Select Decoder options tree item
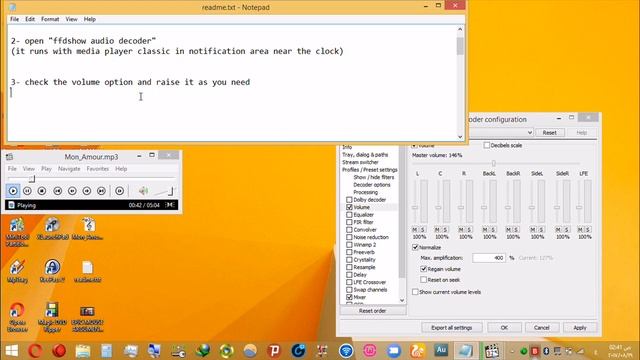This screenshot has width=640, height=360. [x=372, y=185]
